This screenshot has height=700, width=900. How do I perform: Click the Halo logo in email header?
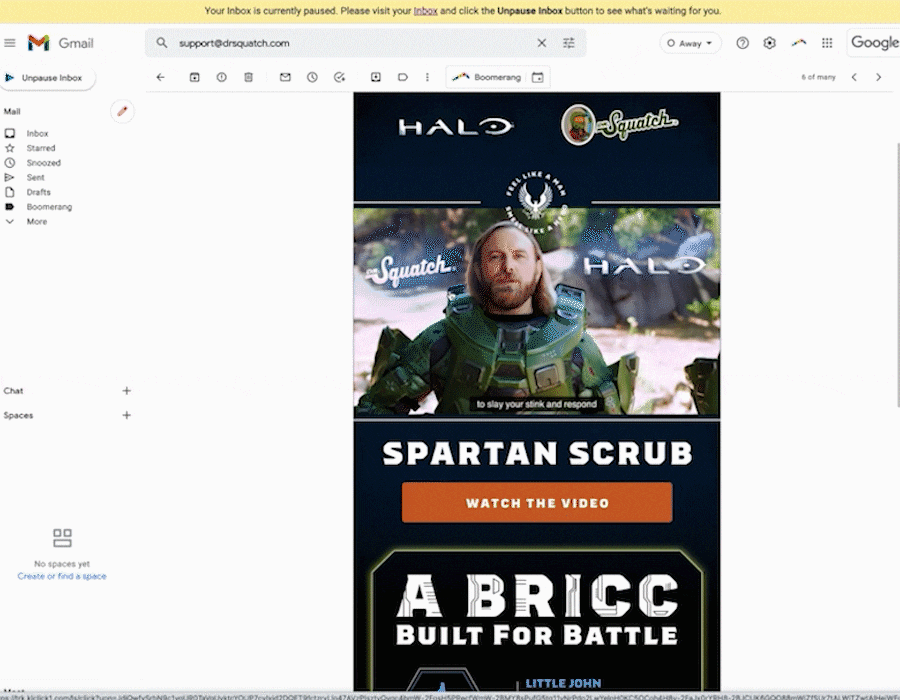456,127
